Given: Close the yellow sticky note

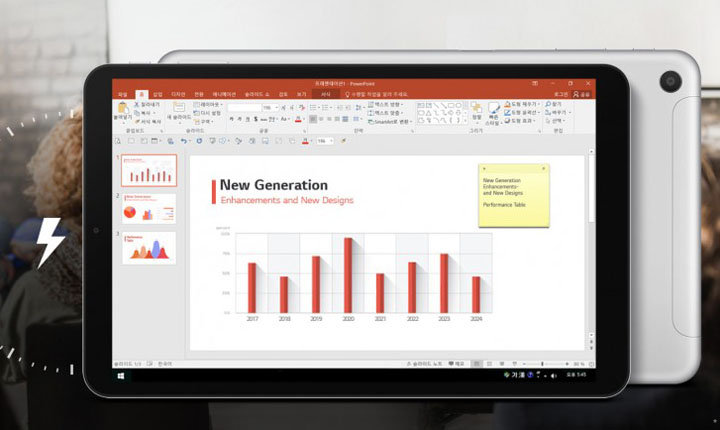Looking at the screenshot, I should pyautogui.click(x=544, y=168).
